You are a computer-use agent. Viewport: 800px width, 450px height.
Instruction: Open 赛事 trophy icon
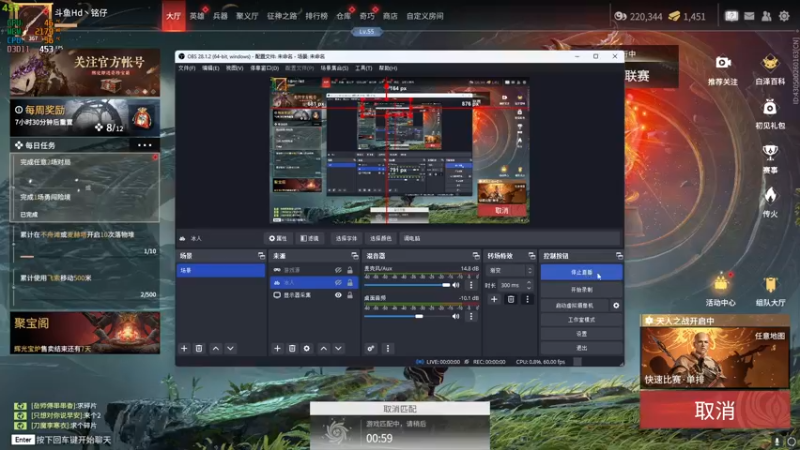(770, 152)
